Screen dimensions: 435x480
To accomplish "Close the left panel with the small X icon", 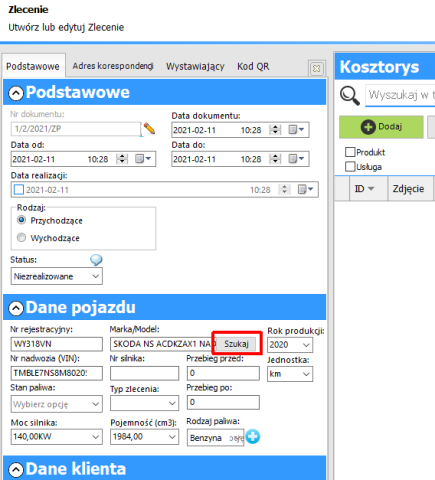I will coord(316,68).
